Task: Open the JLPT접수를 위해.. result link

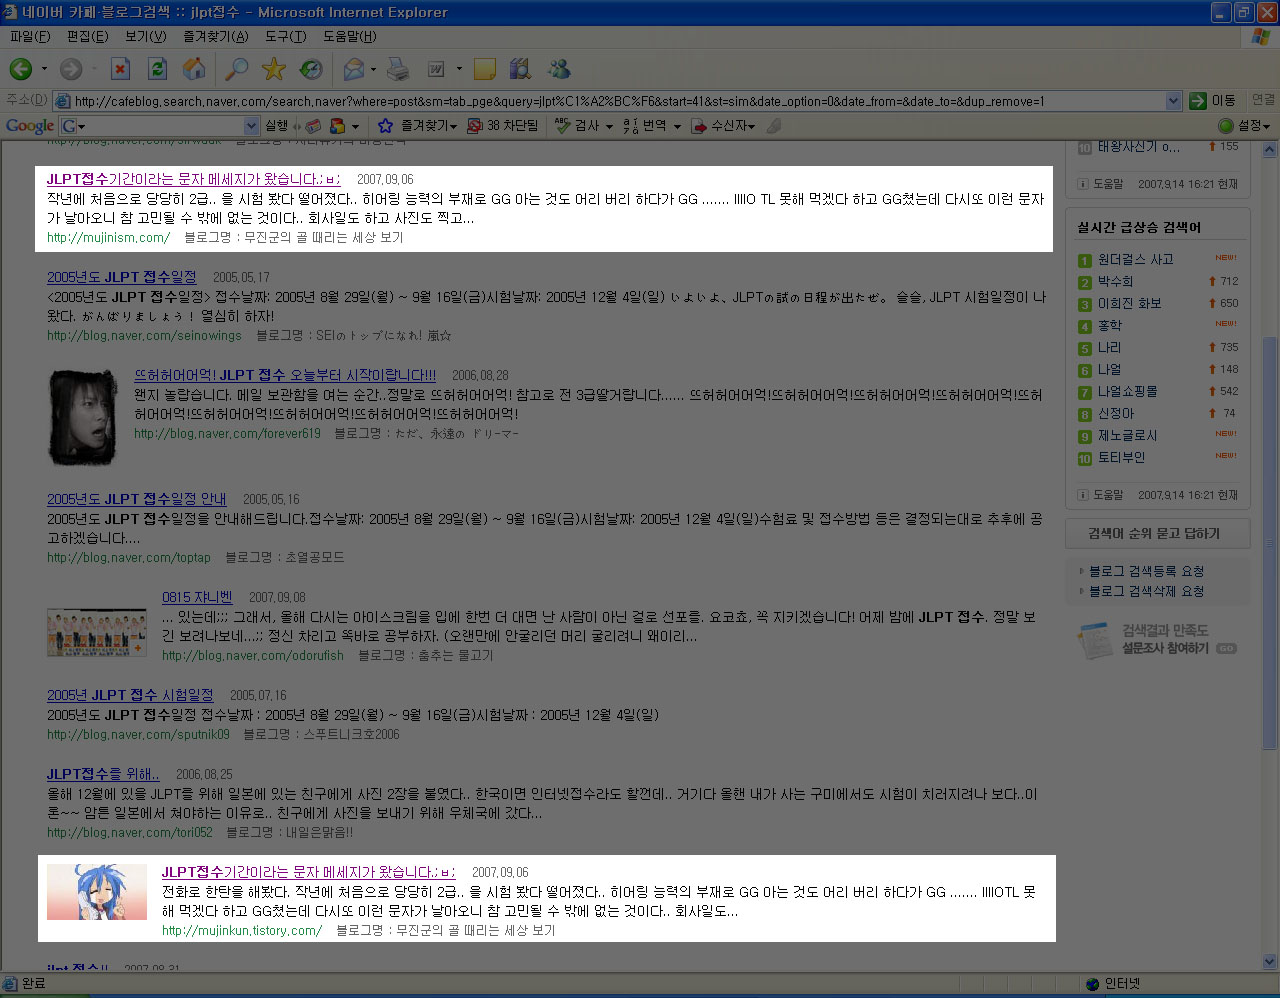Action: (x=103, y=774)
